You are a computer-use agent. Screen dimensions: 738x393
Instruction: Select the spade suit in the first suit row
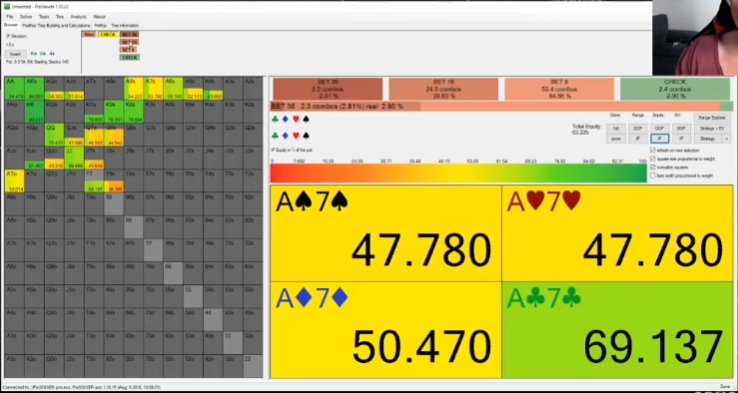306,120
